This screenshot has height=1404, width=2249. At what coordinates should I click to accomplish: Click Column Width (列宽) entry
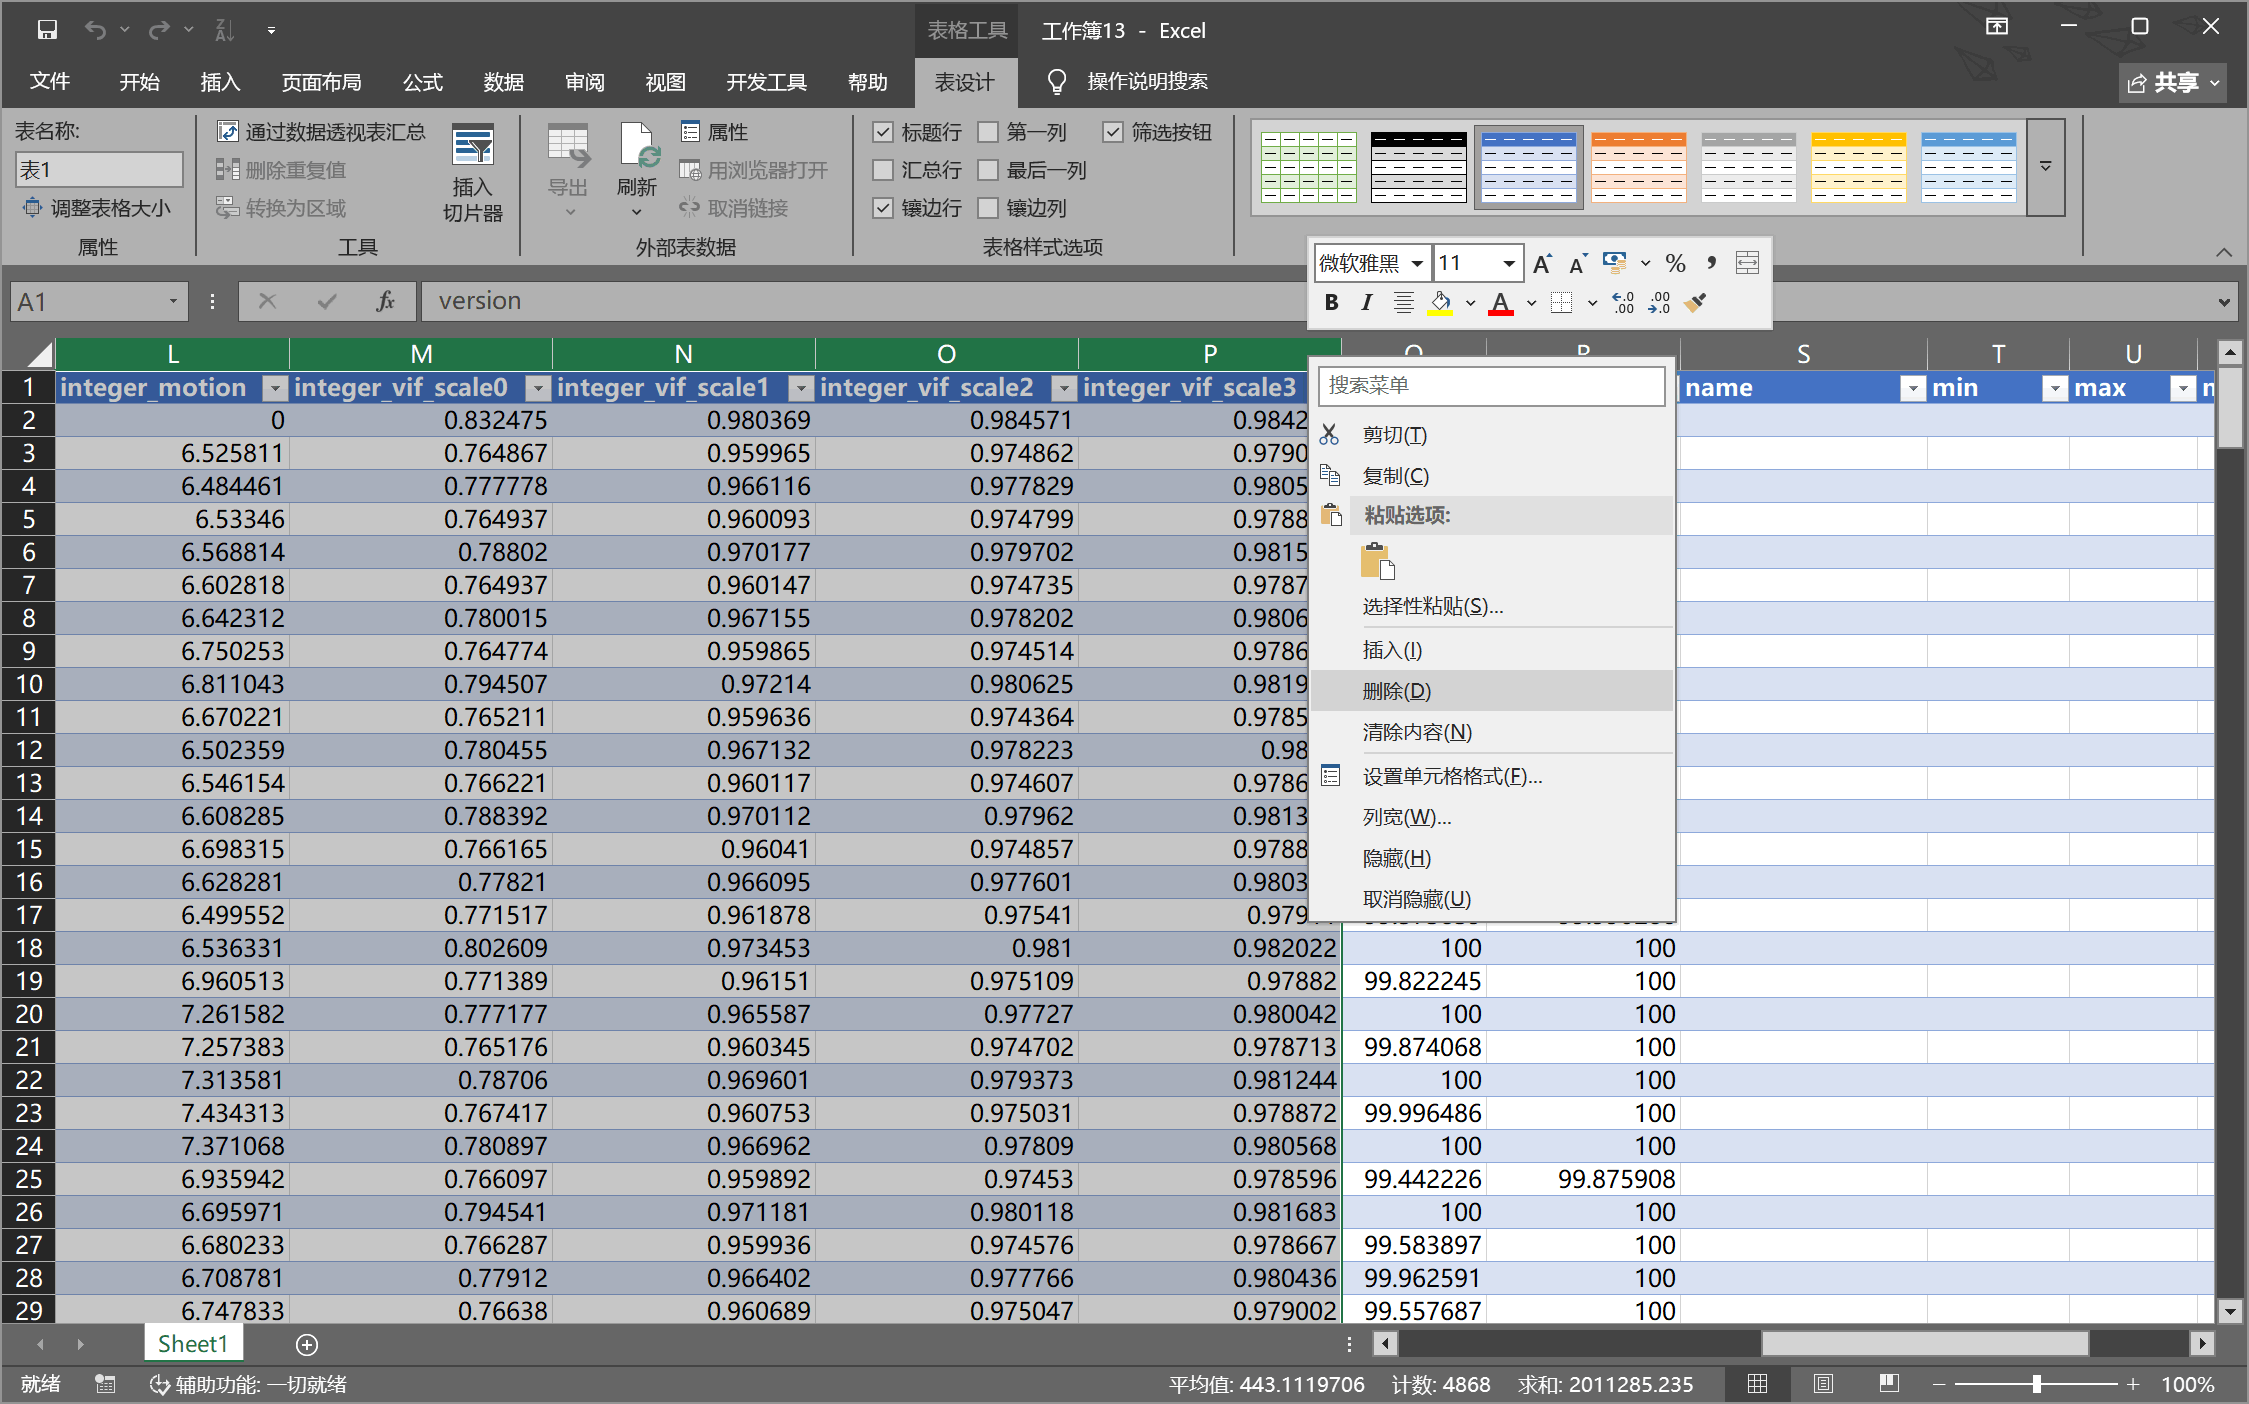(x=1492, y=817)
